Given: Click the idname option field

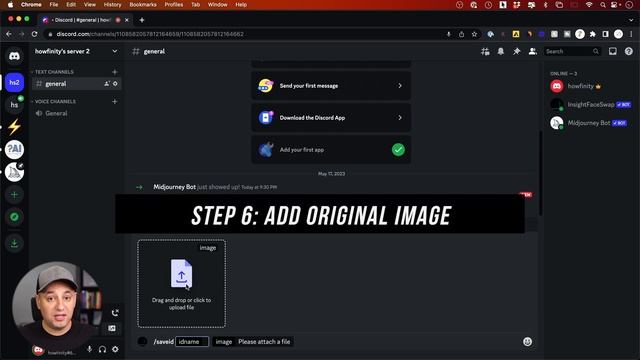Looking at the screenshot, I should click(192, 342).
